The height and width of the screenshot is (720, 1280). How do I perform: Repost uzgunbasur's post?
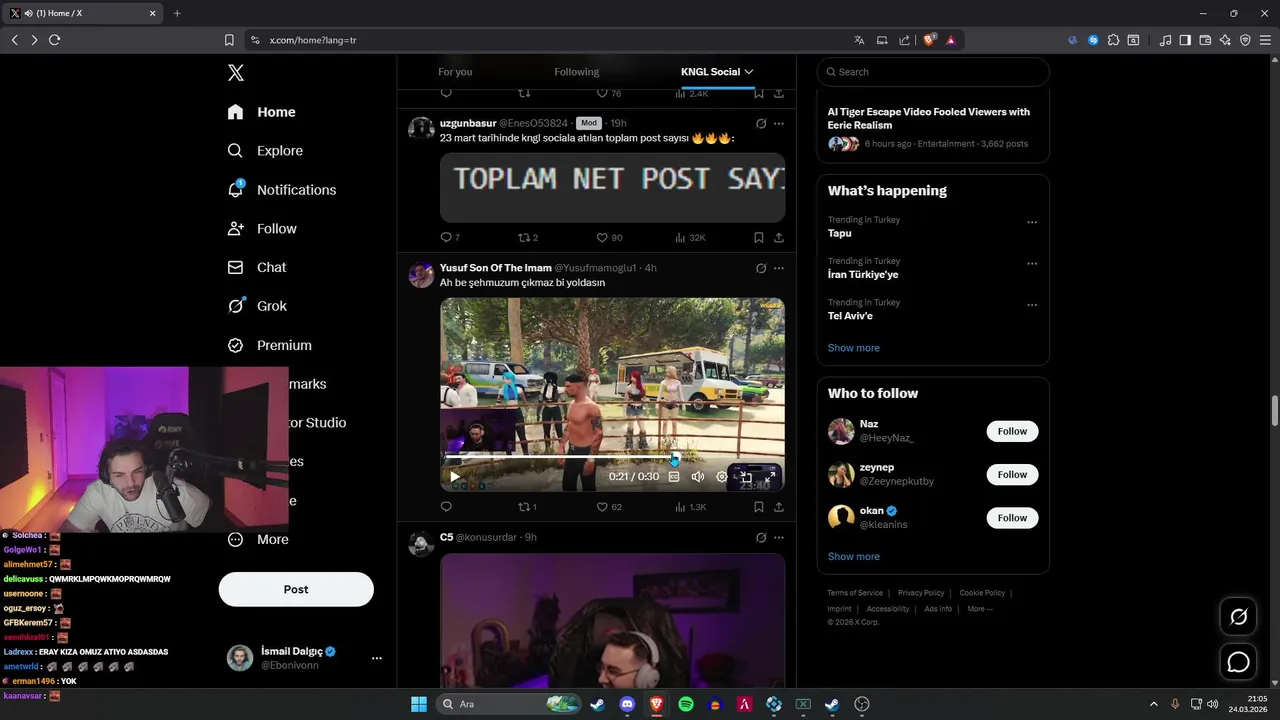pyautogui.click(x=524, y=238)
